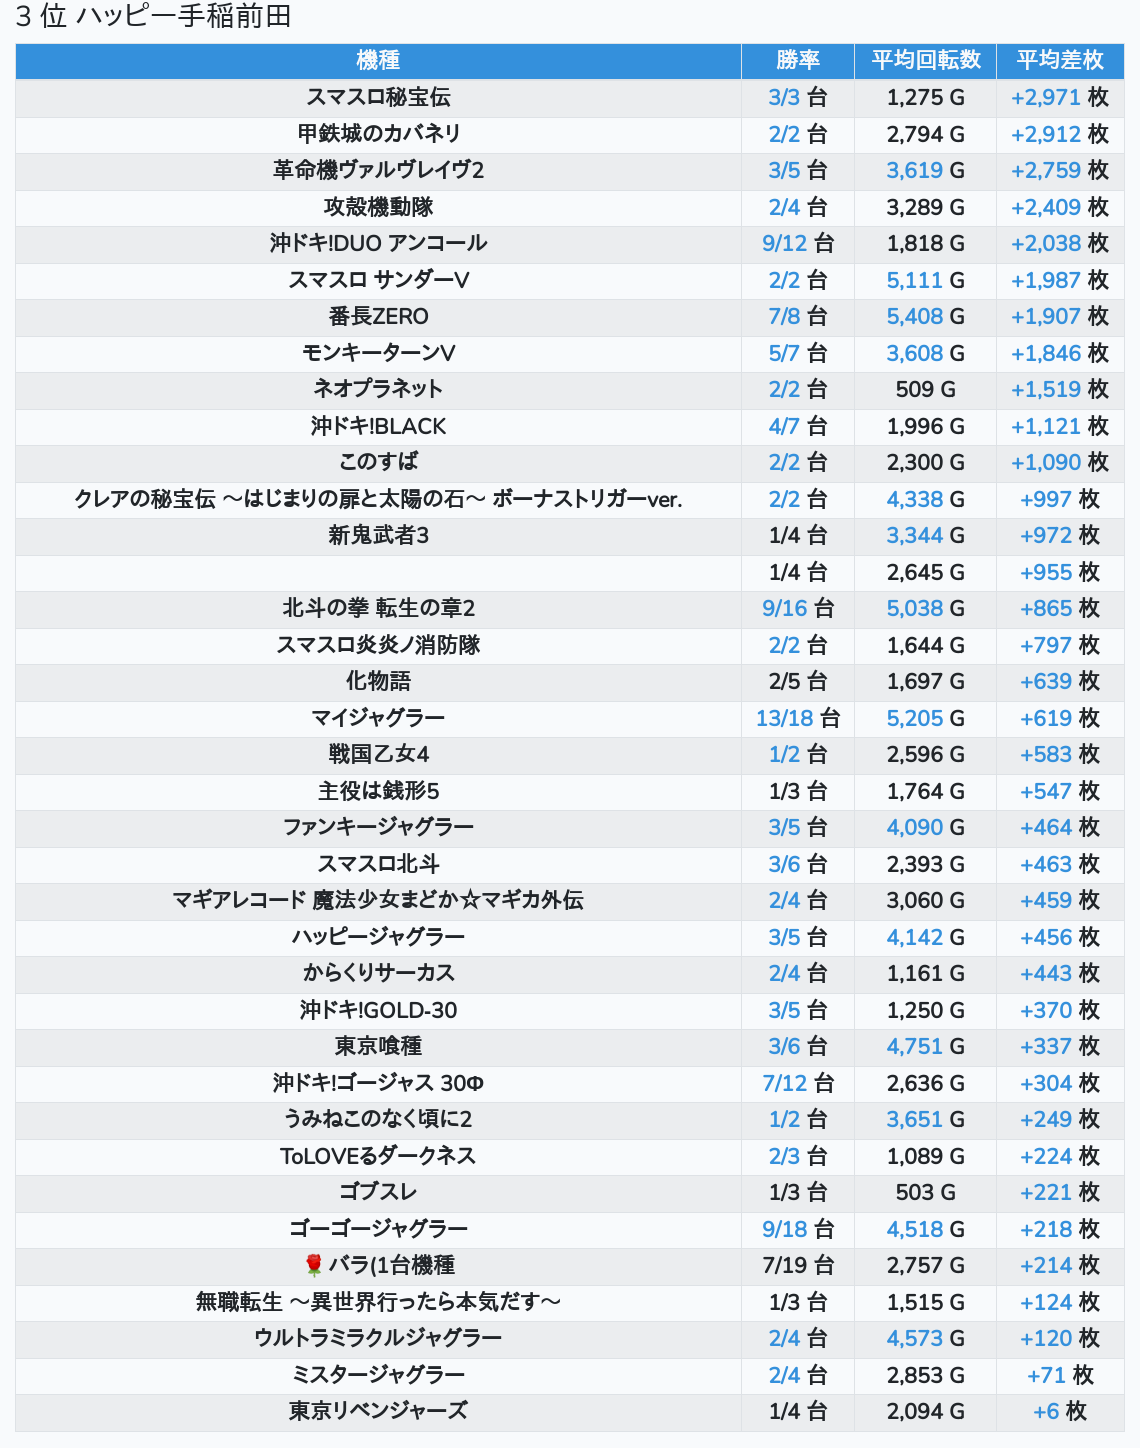Viewport: 1140px width, 1448px height.
Task: Sort by the 勝率 column header
Action: tap(798, 60)
